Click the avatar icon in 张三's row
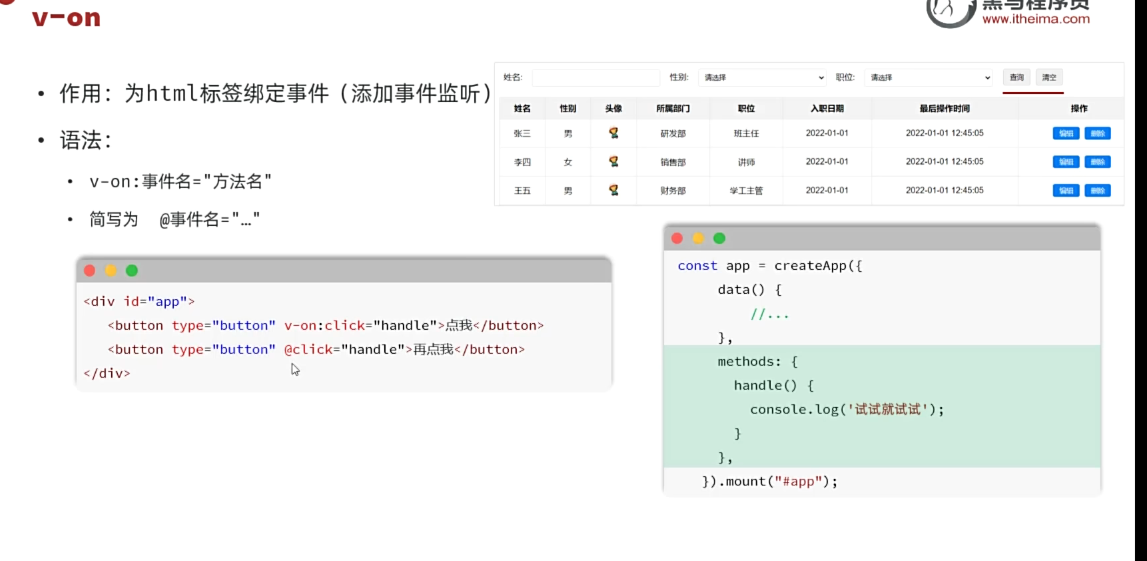Image resolution: width=1147 pixels, height=561 pixels. tap(613, 133)
